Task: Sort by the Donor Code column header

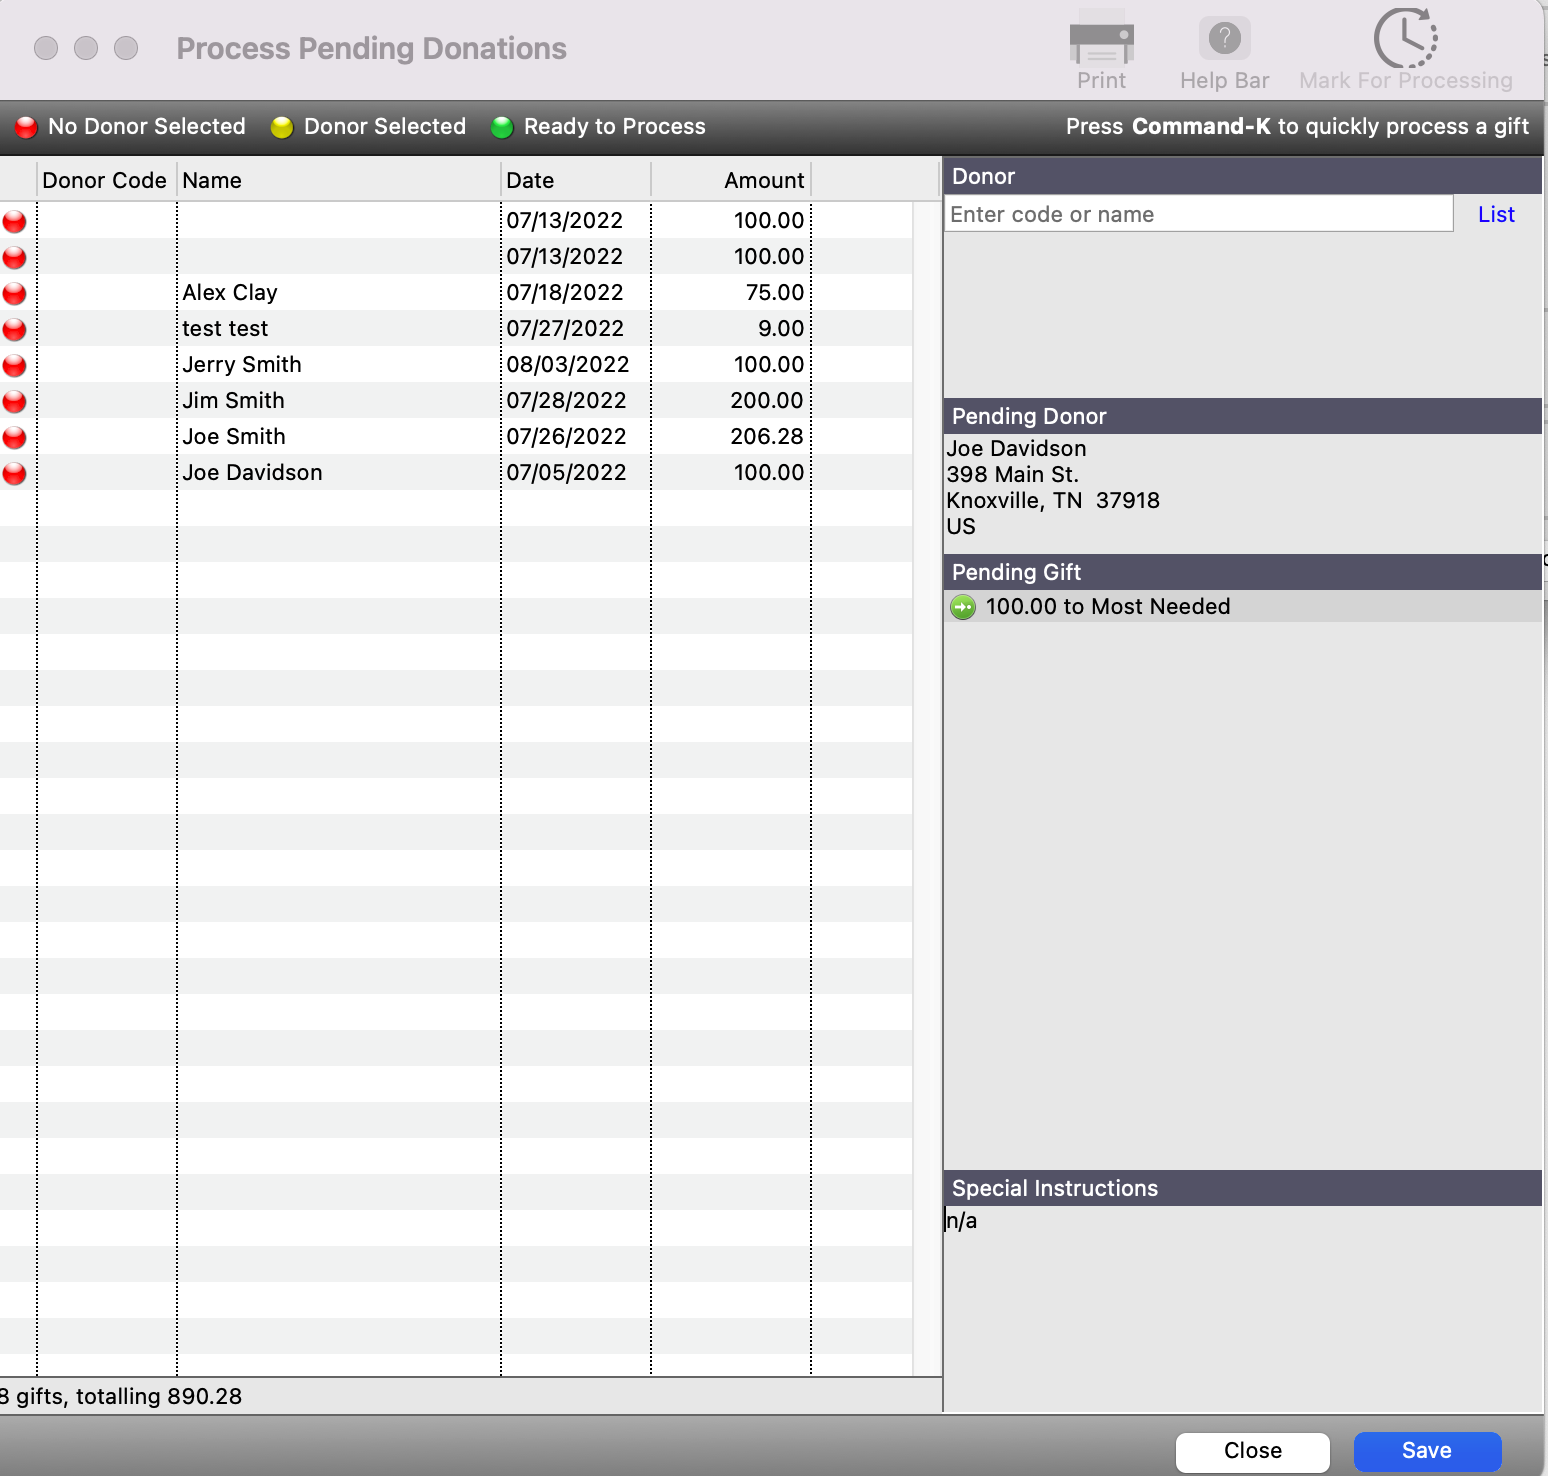Action: 105,181
